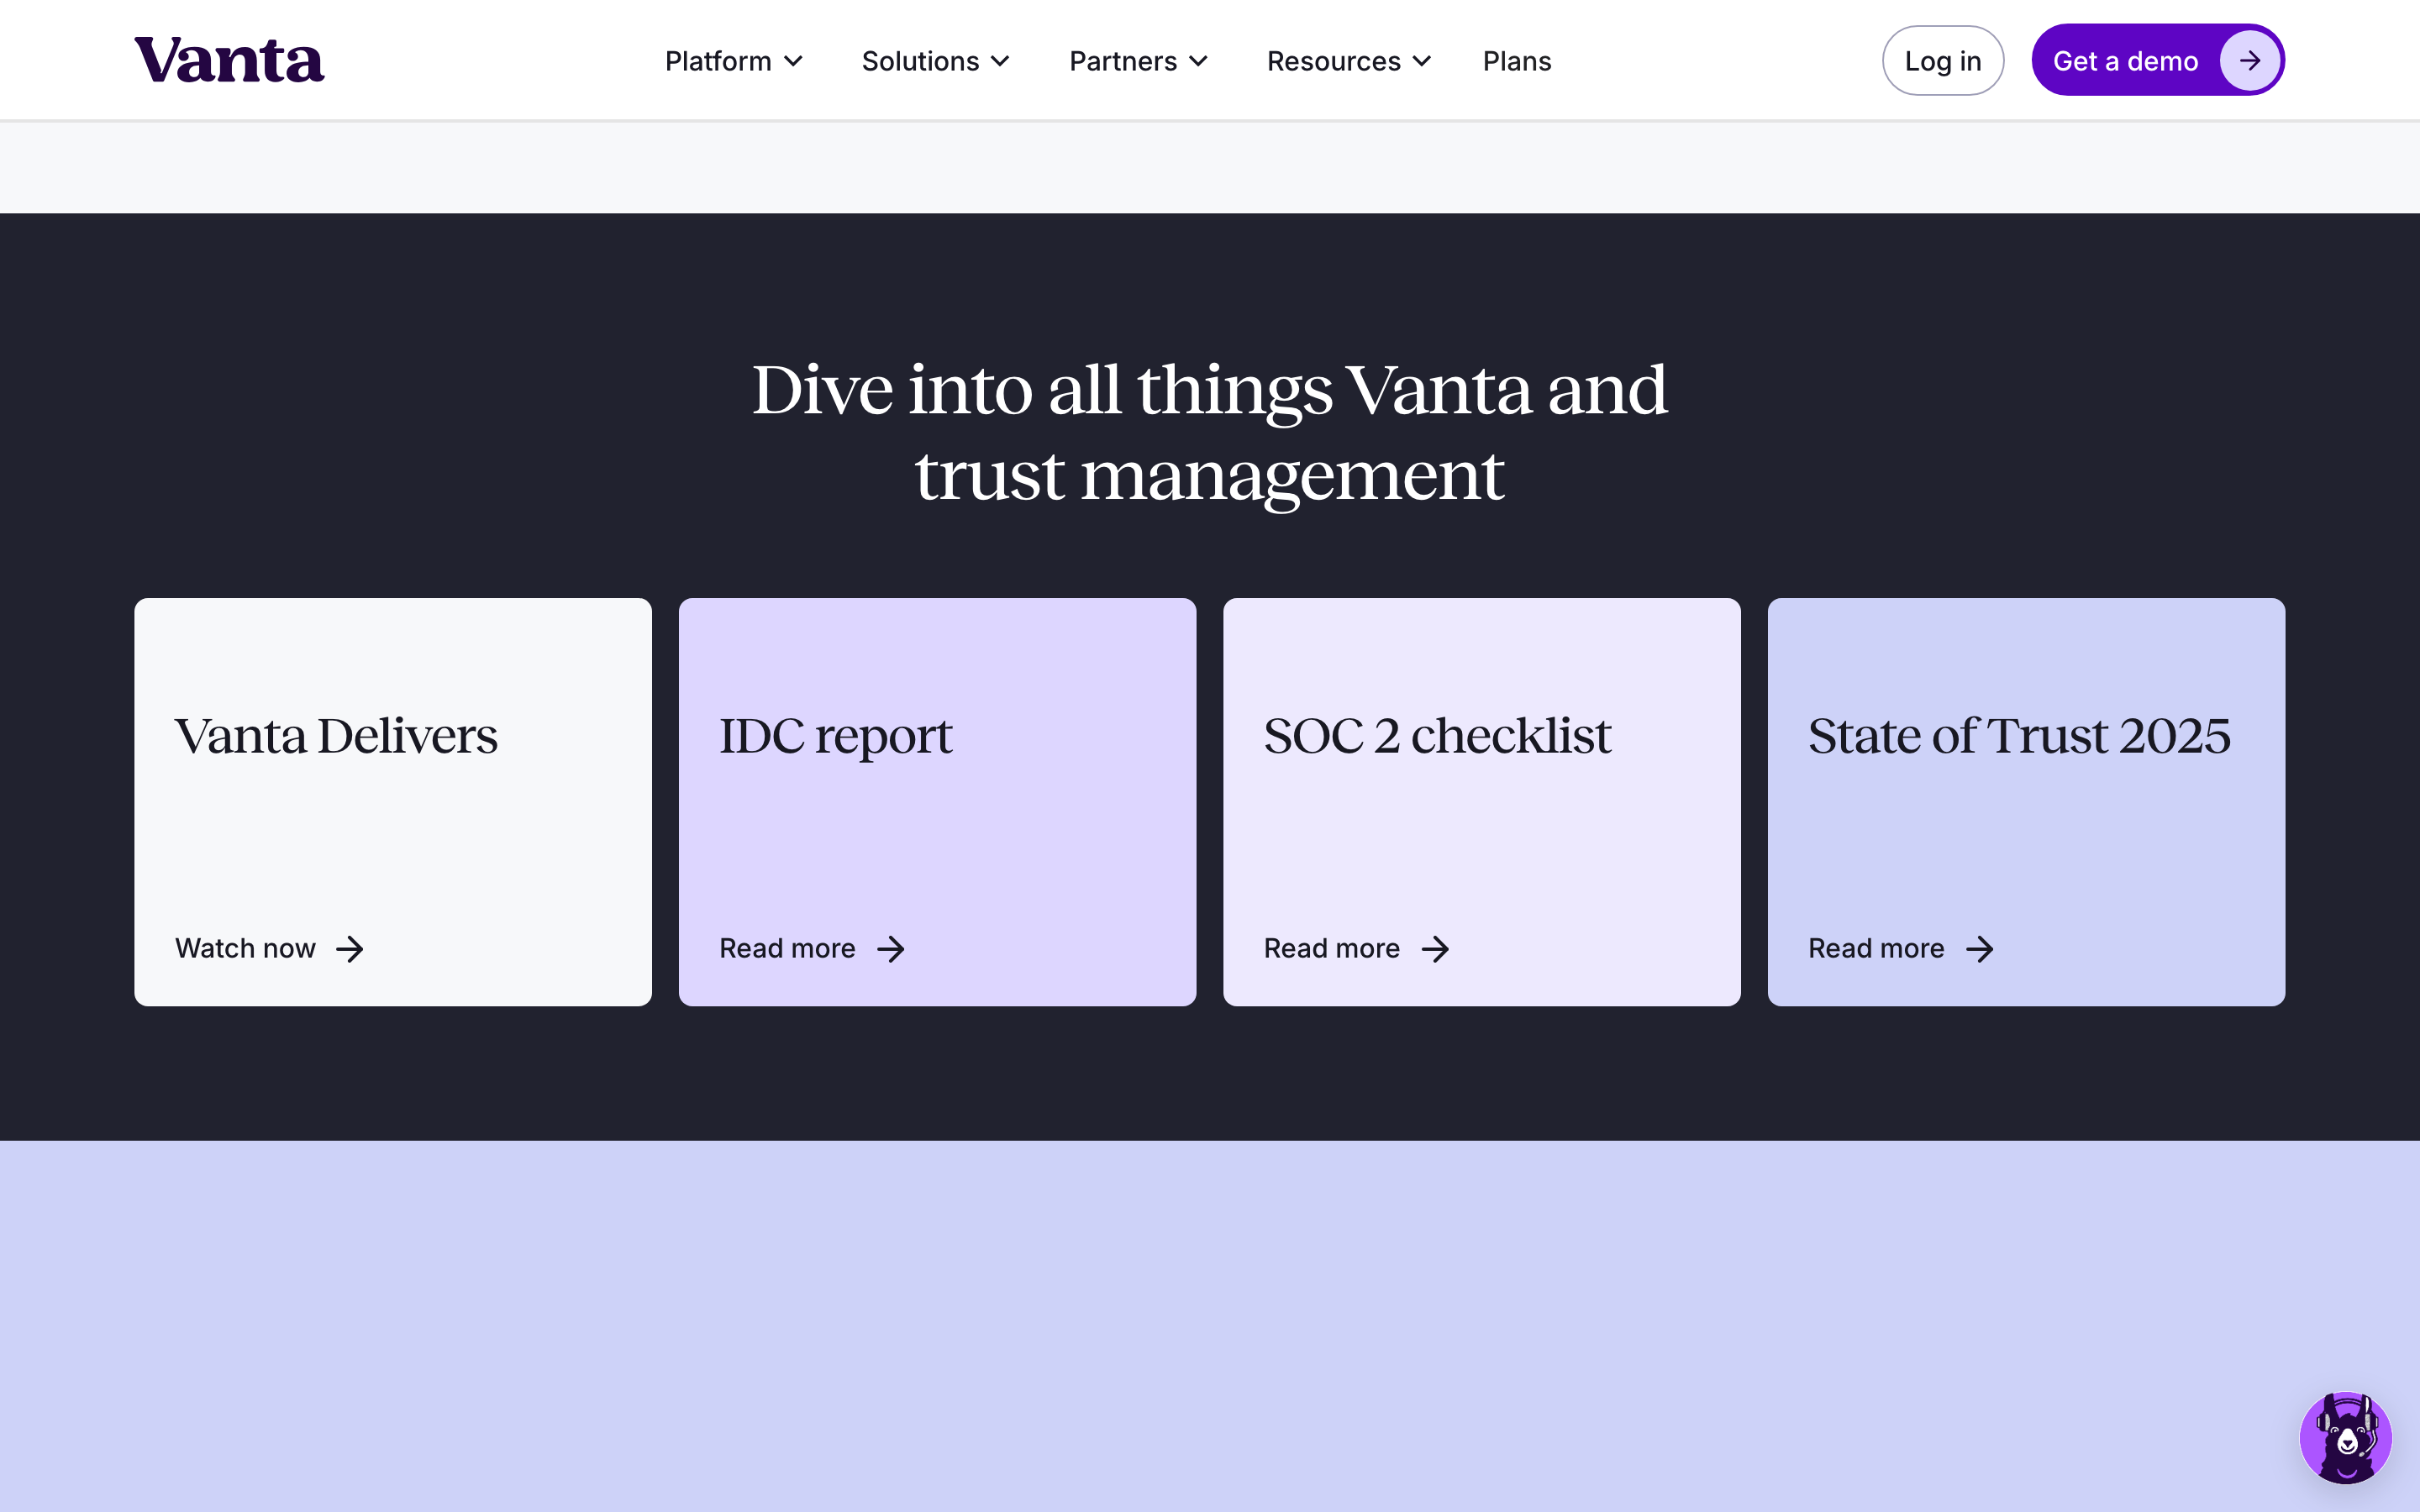Open the IDC report card title
Viewport: 2420px width, 1512px height.
[835, 738]
